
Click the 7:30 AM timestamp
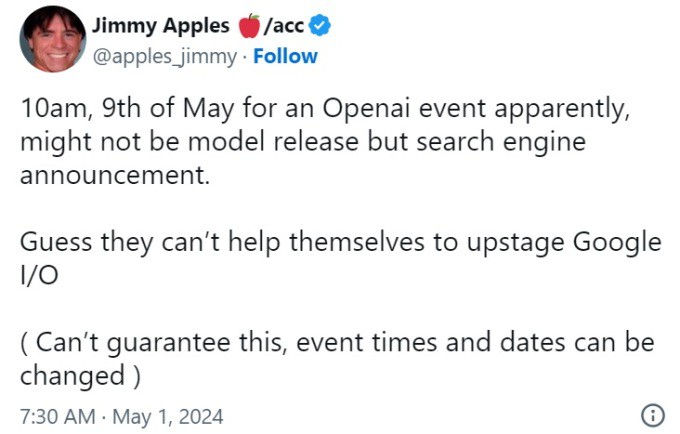[x=58, y=417]
